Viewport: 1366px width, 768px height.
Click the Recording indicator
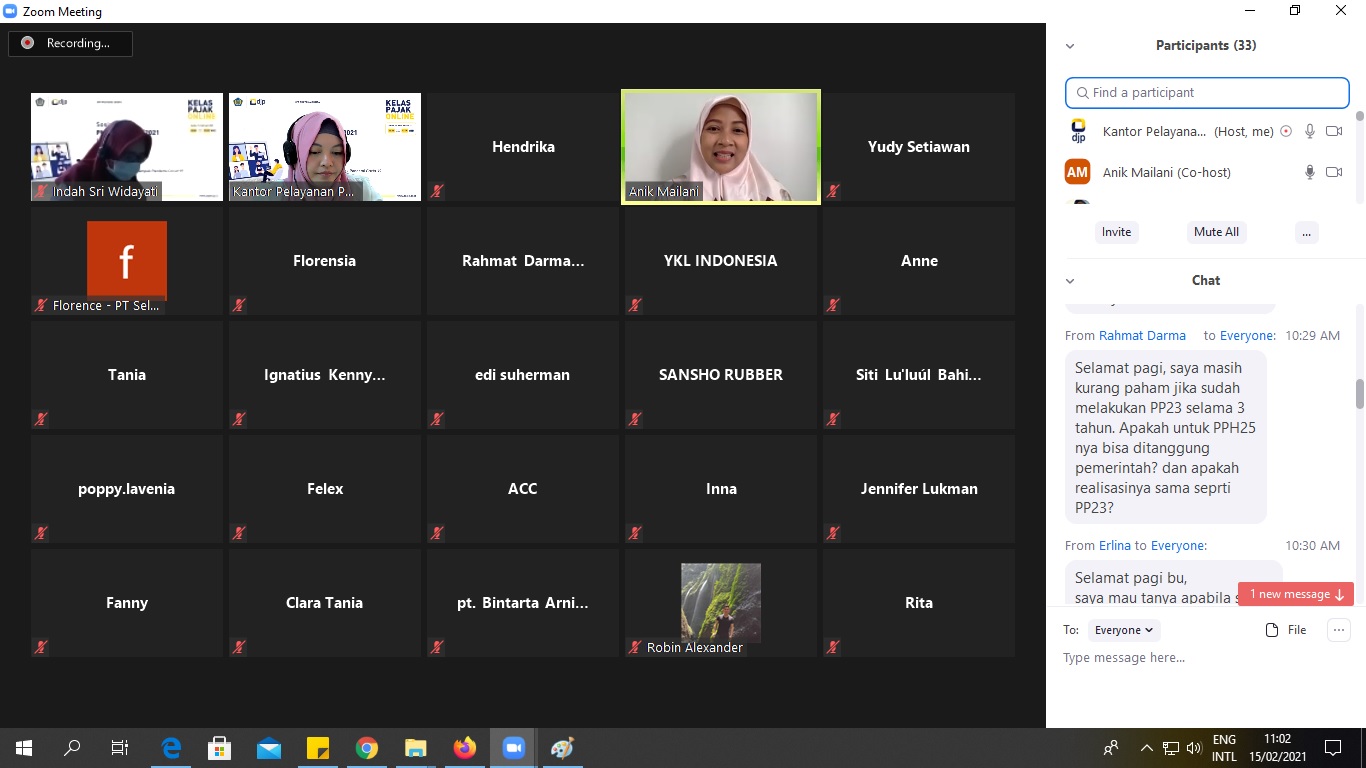70,43
